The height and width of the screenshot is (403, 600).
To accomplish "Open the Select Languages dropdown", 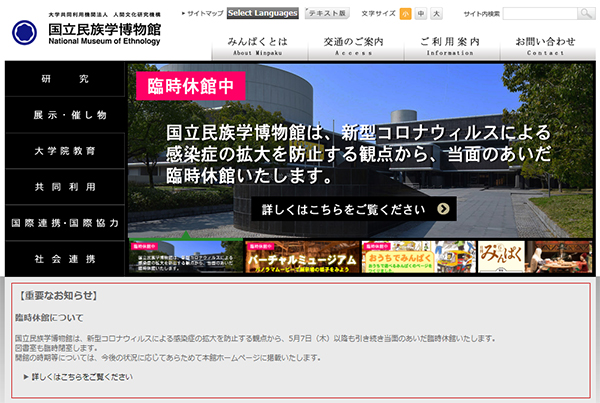I will [262, 13].
